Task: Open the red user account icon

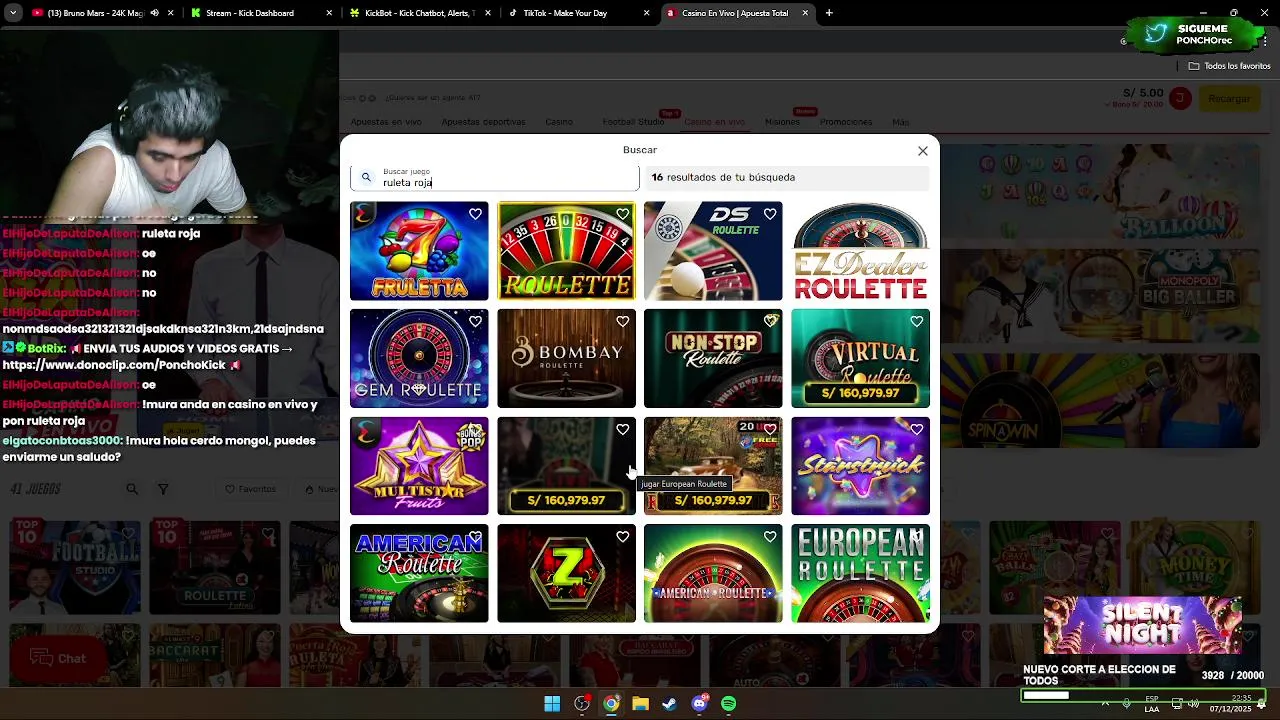Action: [x=1181, y=98]
